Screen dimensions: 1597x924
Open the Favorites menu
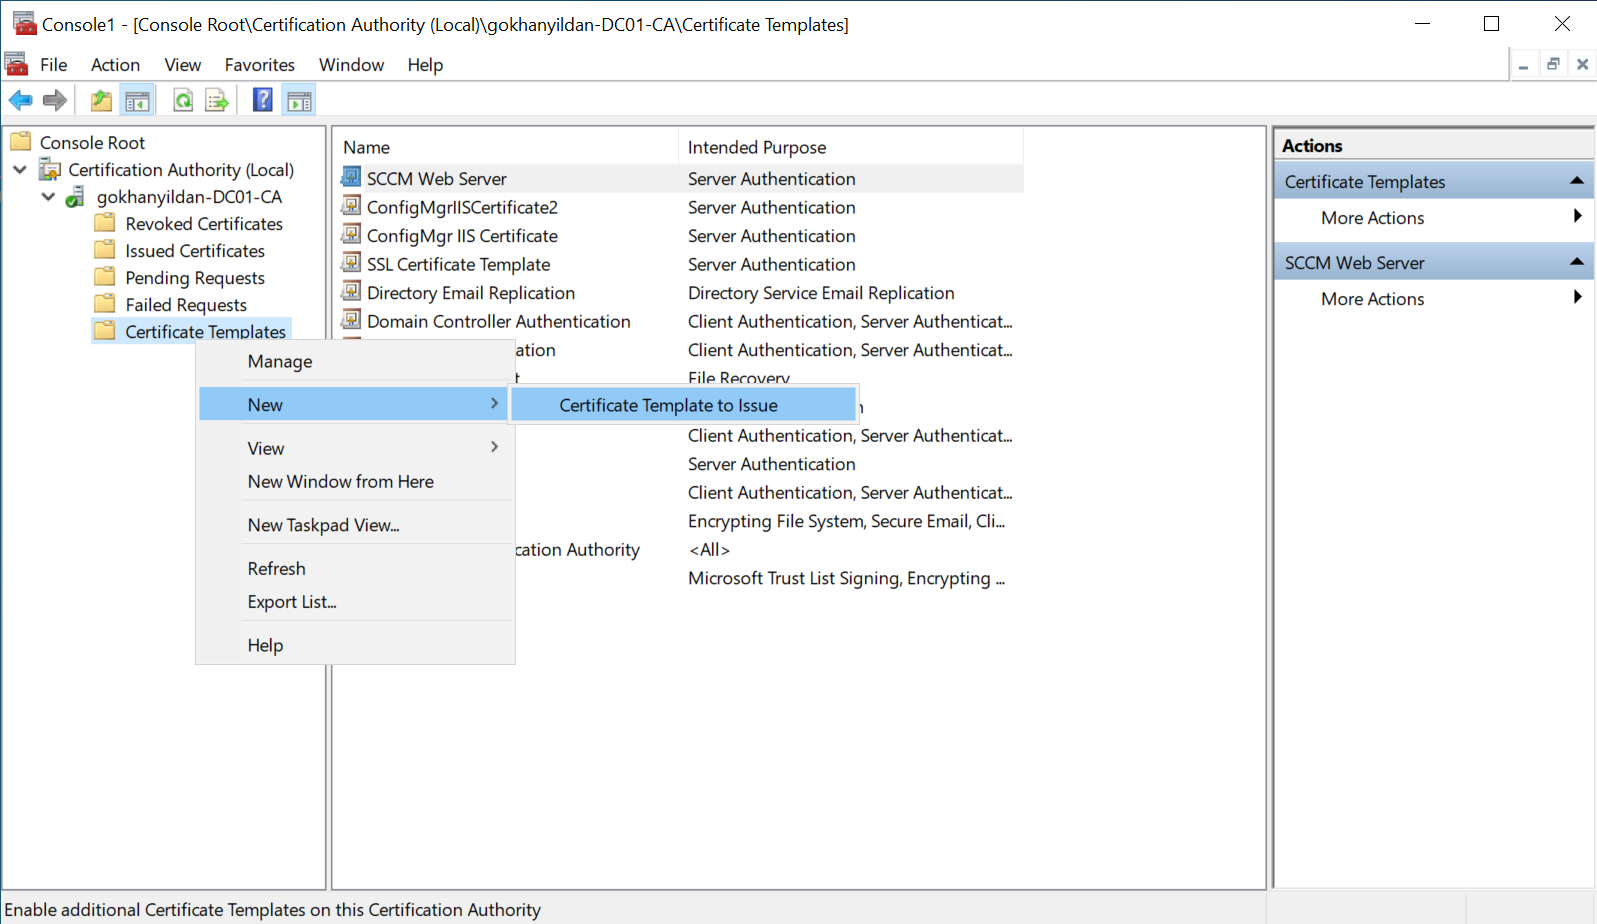pos(260,65)
